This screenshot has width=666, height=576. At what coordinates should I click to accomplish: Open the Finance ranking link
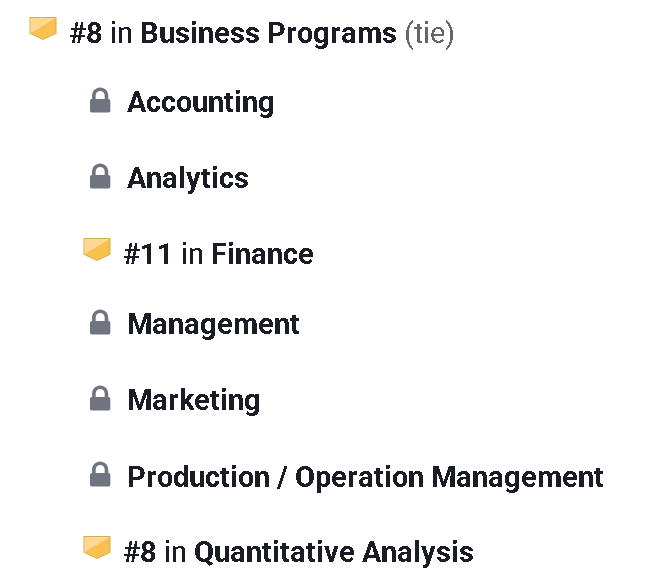tap(262, 254)
